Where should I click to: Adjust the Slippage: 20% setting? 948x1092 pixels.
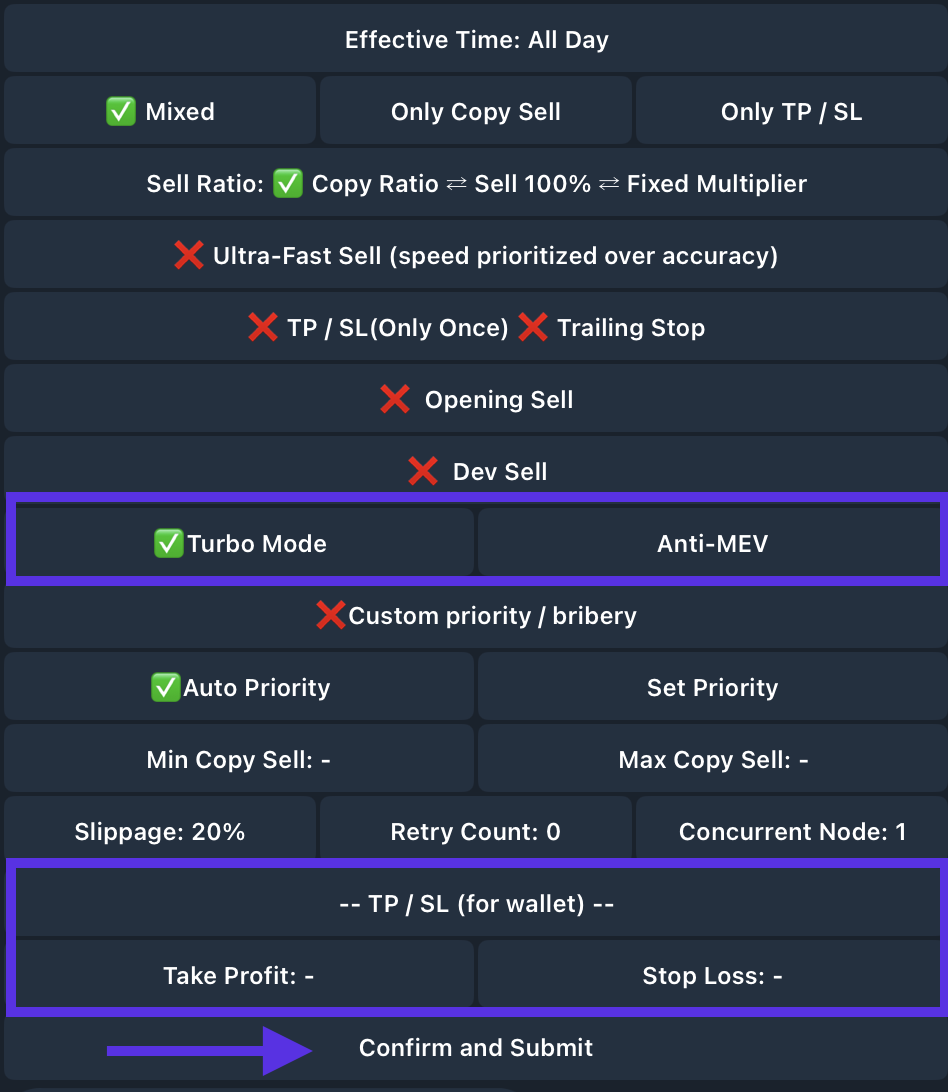pos(160,832)
